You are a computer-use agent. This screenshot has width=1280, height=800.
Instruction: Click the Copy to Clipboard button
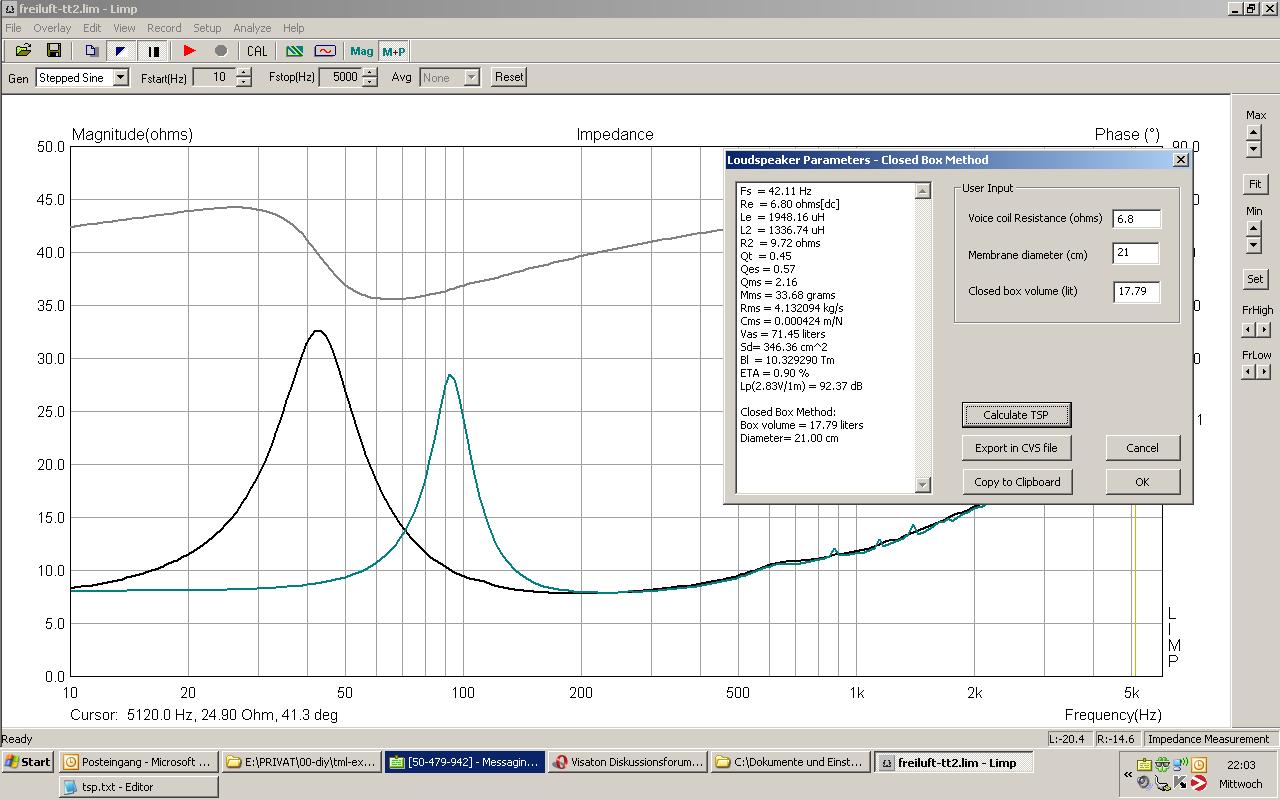point(1017,482)
